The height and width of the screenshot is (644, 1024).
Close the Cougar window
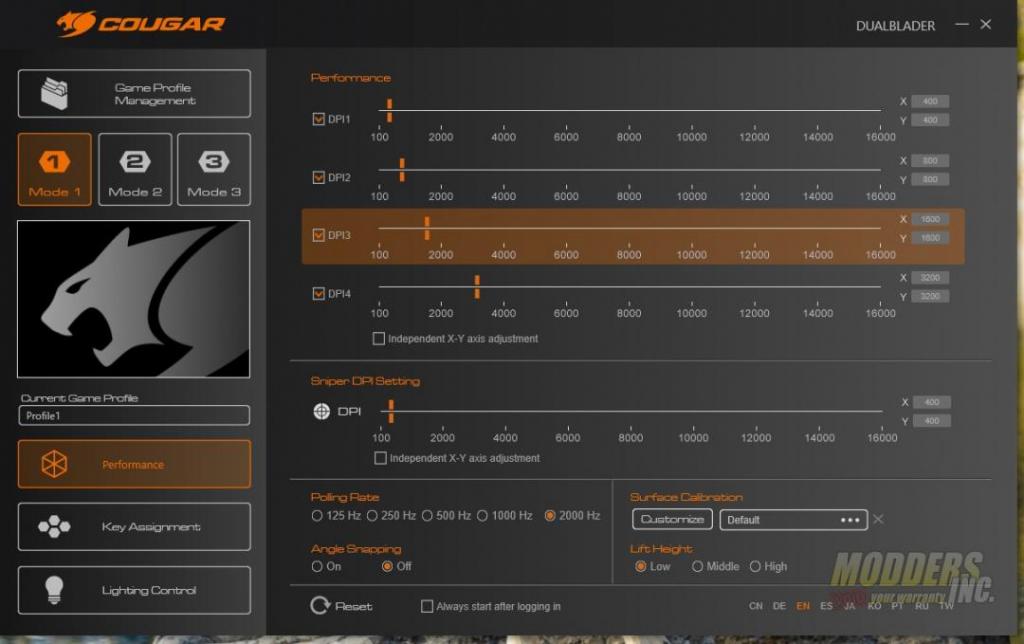pos(986,24)
